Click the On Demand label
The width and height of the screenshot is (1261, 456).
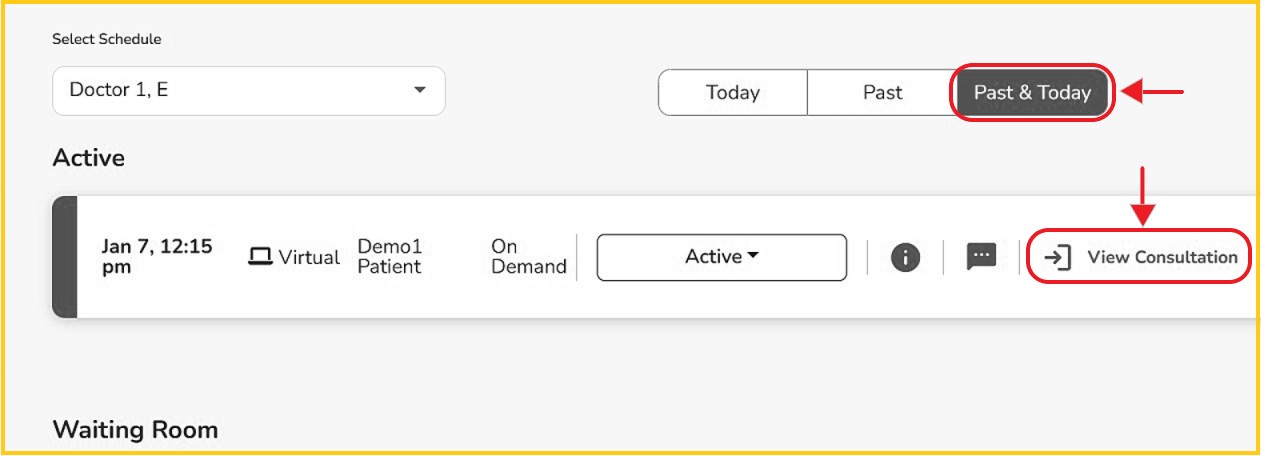pyautogui.click(x=528, y=257)
